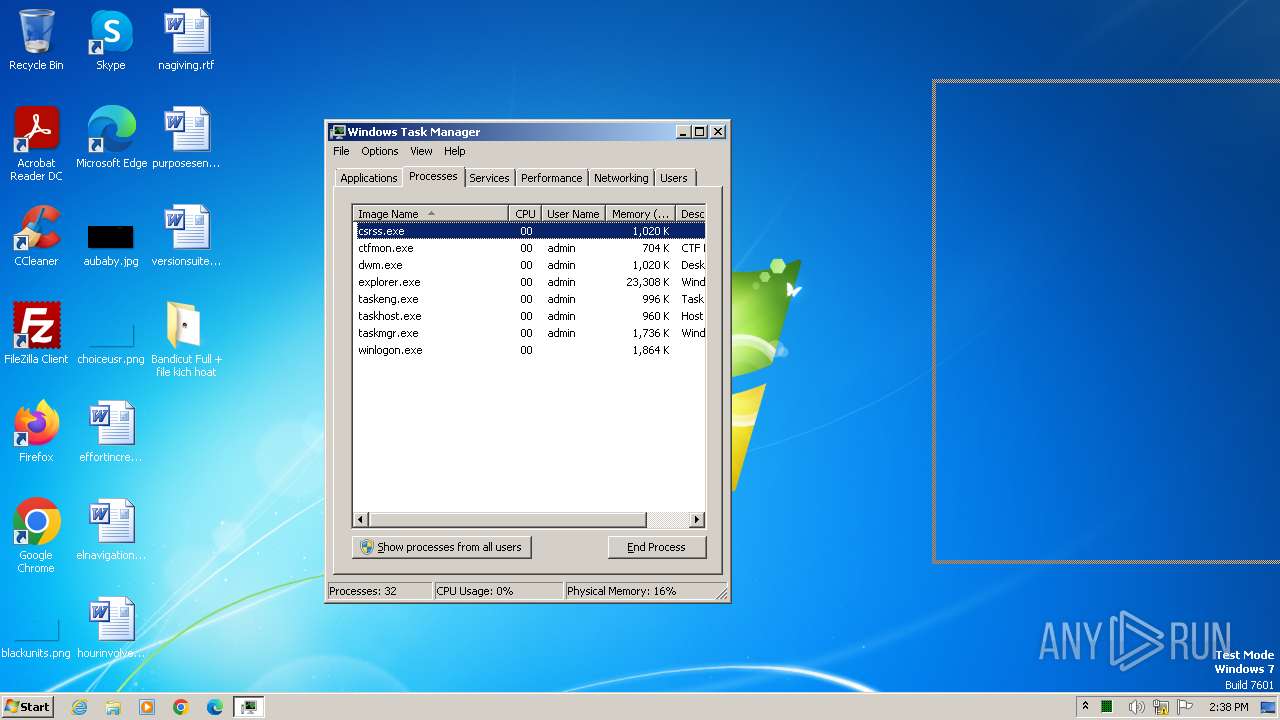The width and height of the screenshot is (1280, 720).
Task: Open the Help menu in Task Manager
Action: (x=454, y=151)
